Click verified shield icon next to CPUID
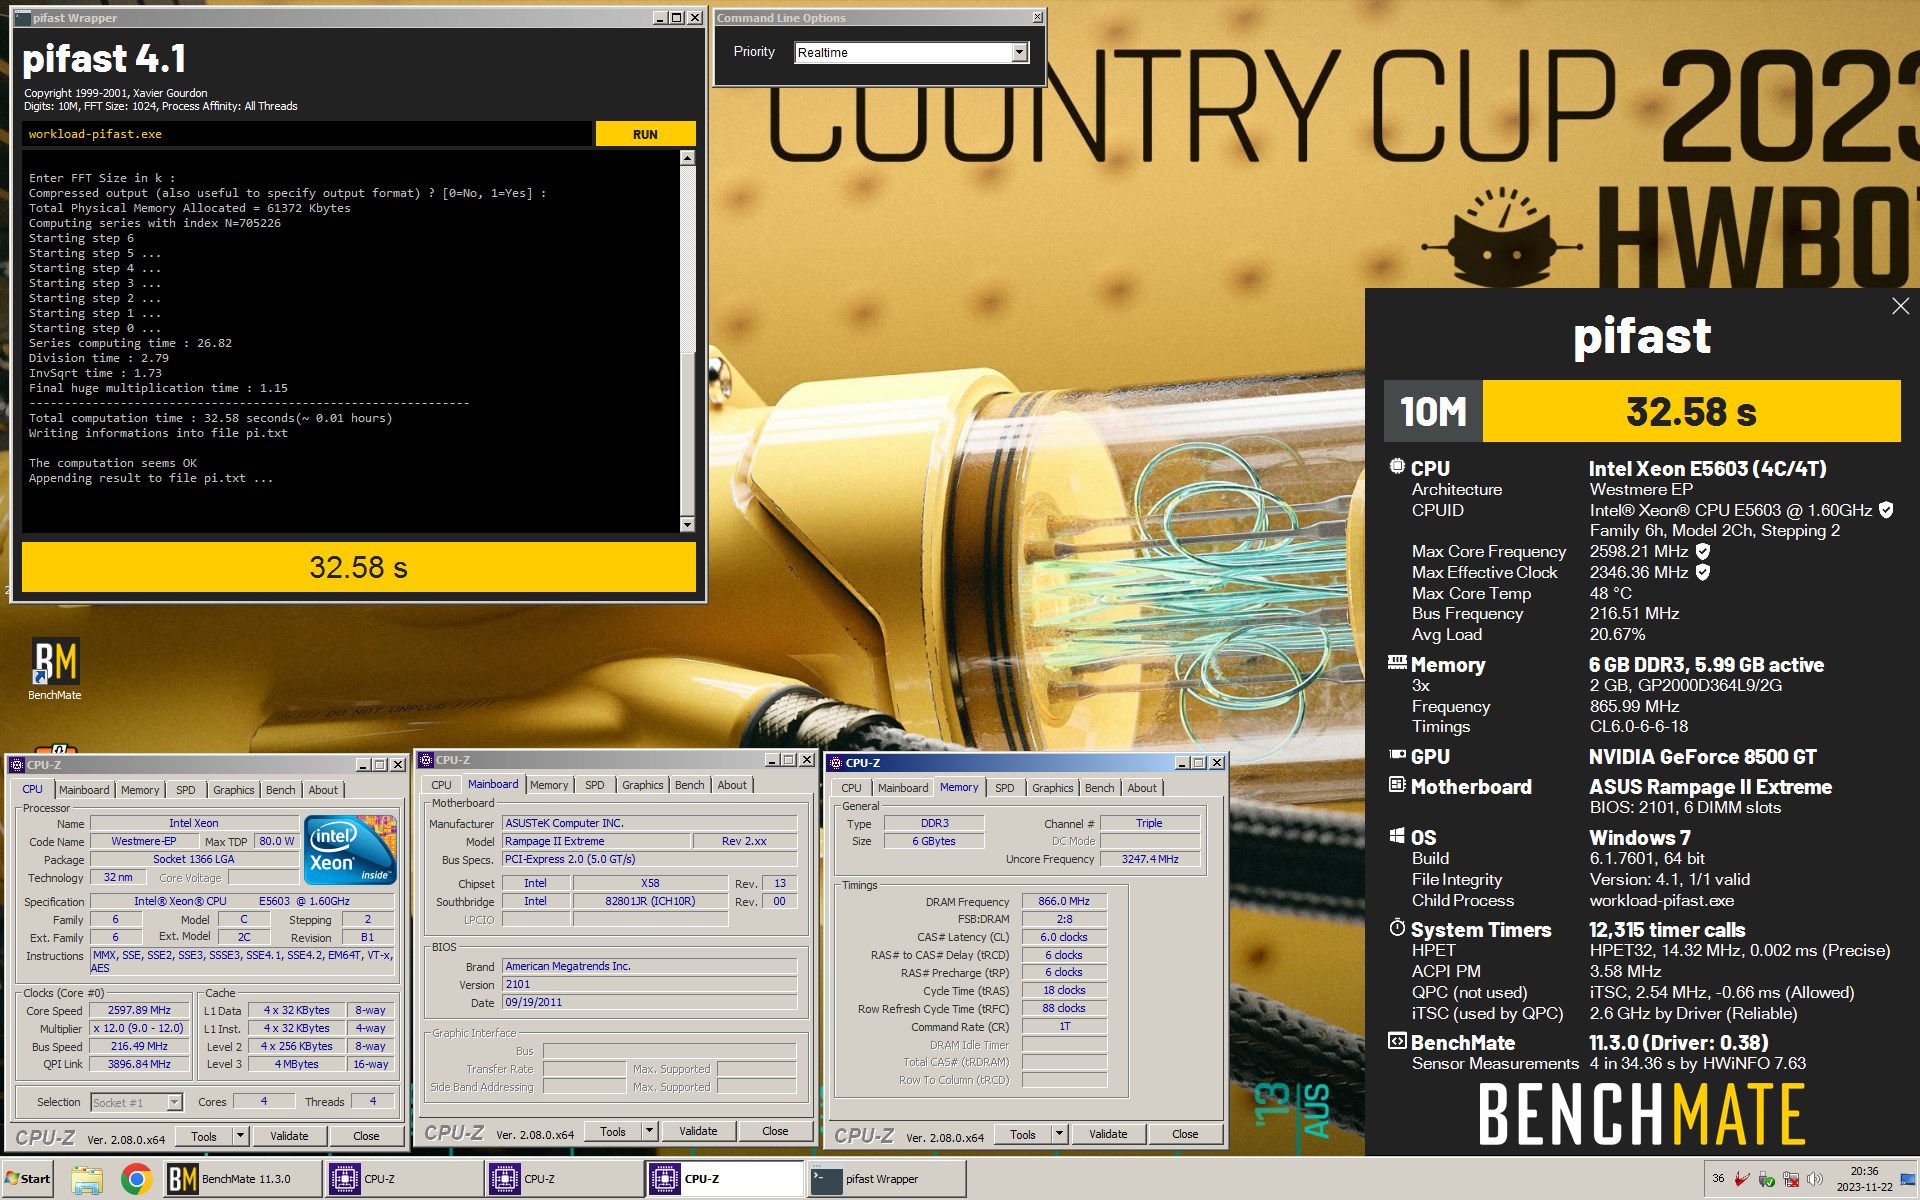1920x1200 pixels. coord(1886,510)
